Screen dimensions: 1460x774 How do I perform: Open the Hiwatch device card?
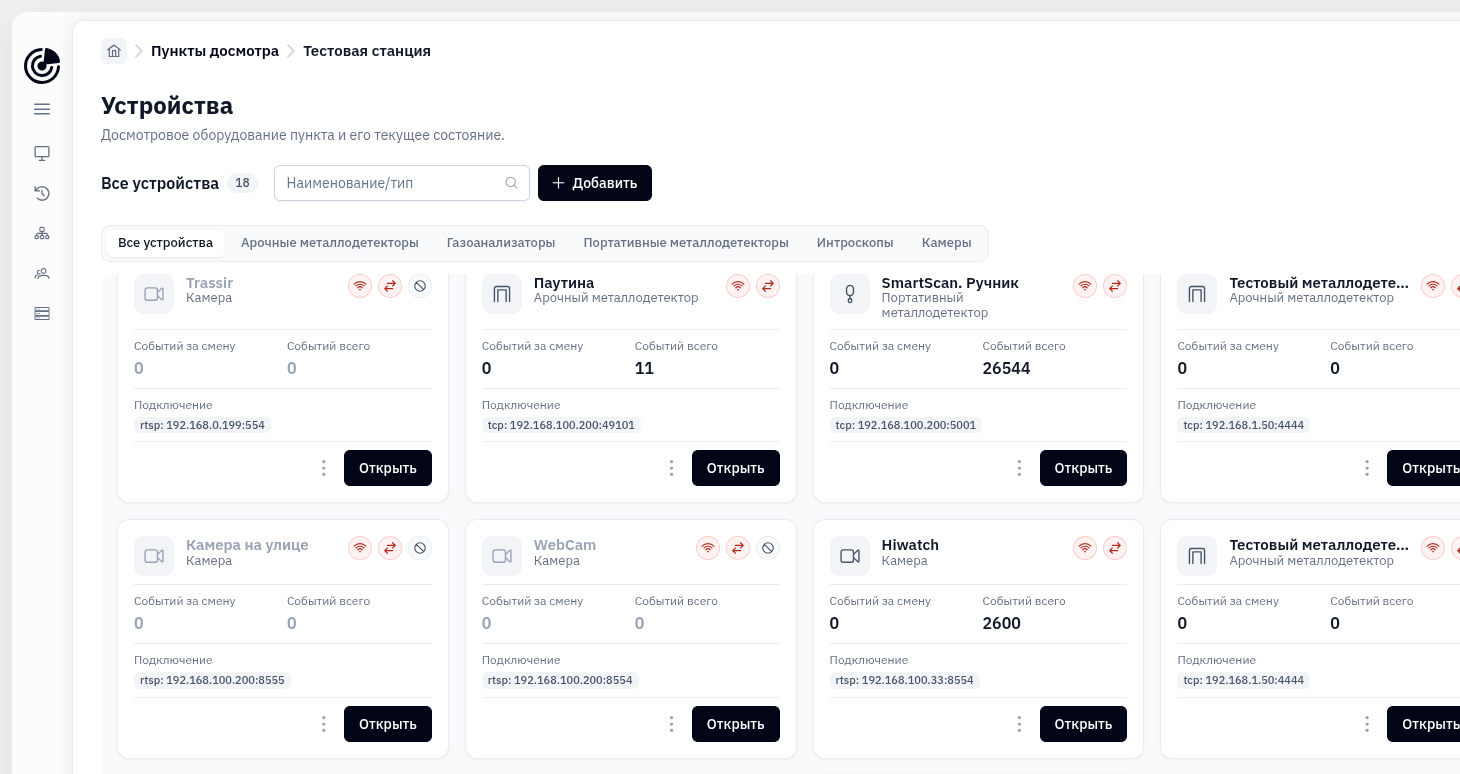(1083, 724)
